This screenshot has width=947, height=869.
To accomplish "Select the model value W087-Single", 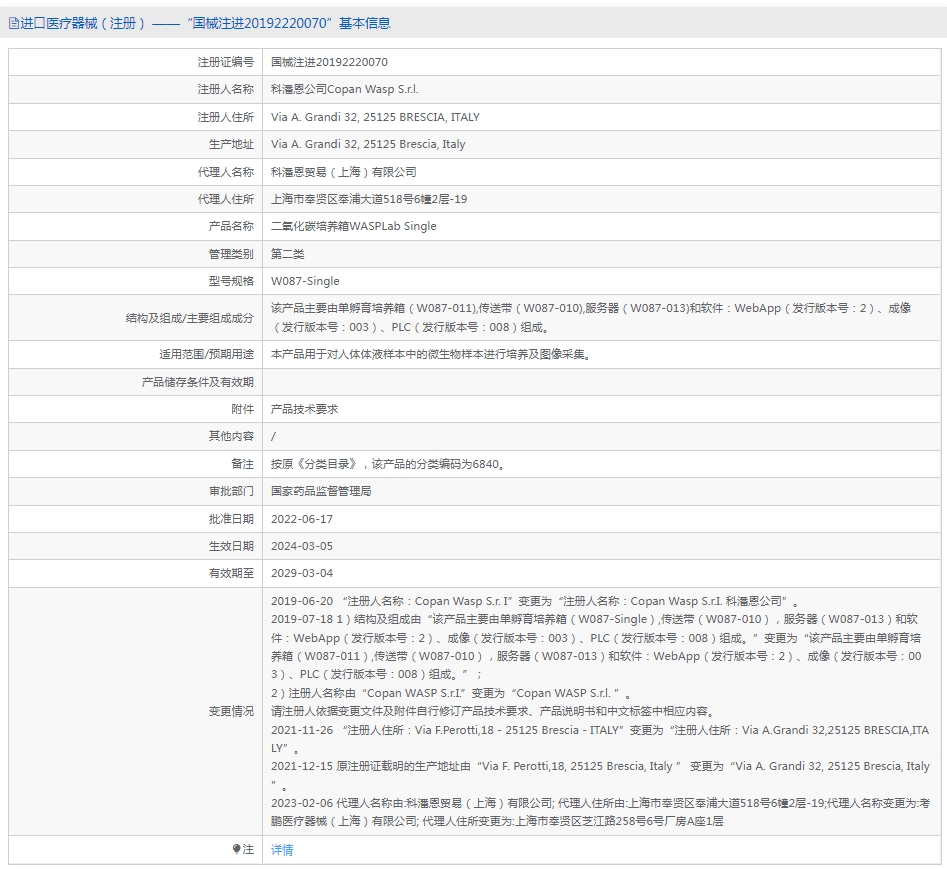I will pos(305,281).
